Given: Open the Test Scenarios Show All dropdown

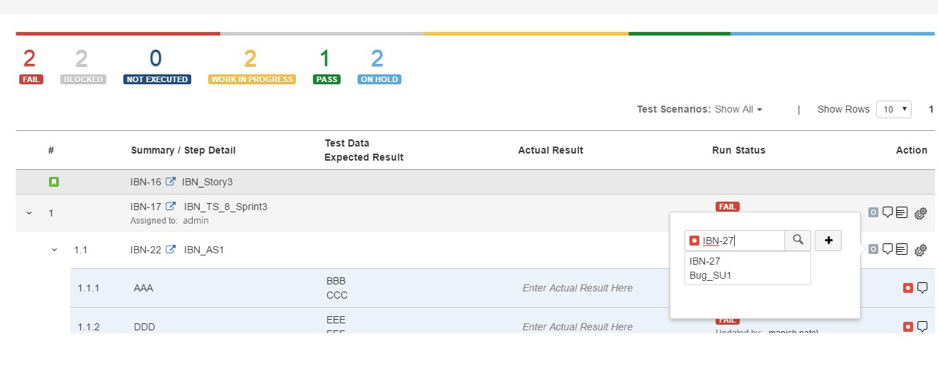Looking at the screenshot, I should point(739,110).
